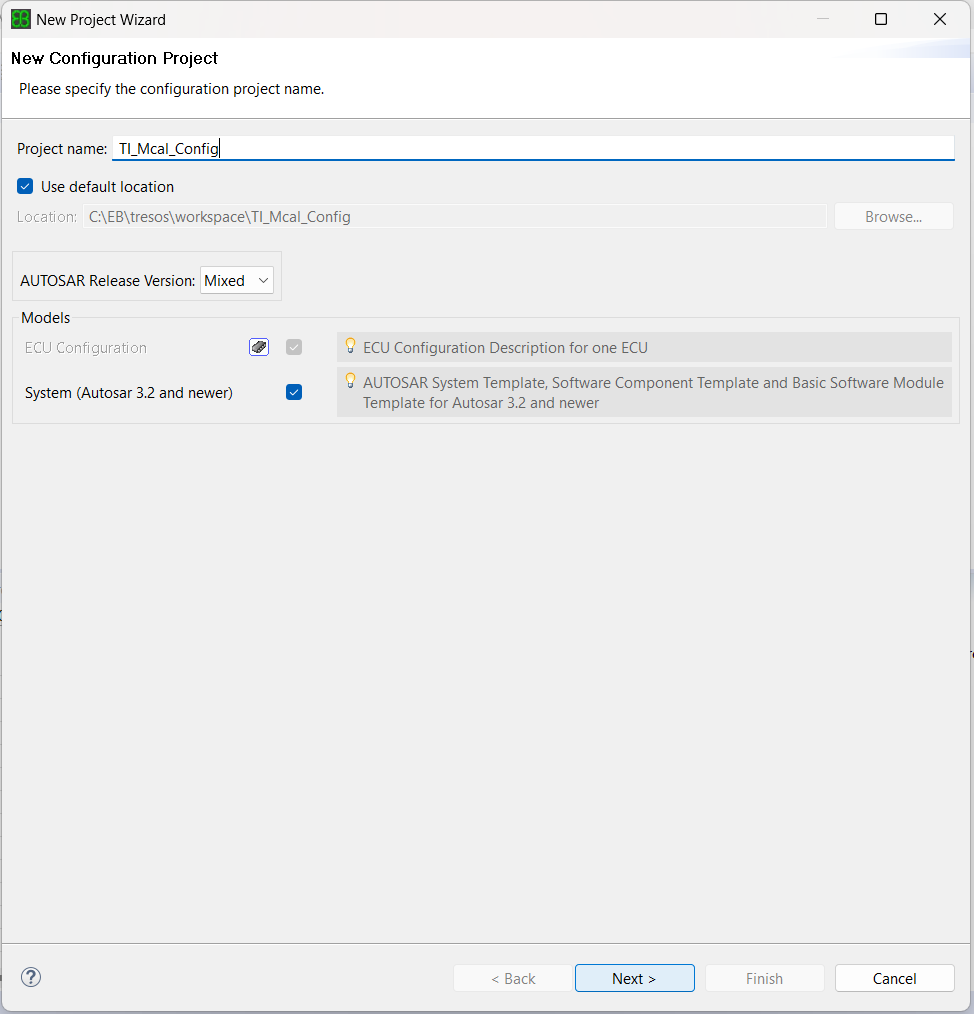This screenshot has width=974, height=1014.
Task: Click the greyed ECU Configuration checkbox
Action: 293,347
